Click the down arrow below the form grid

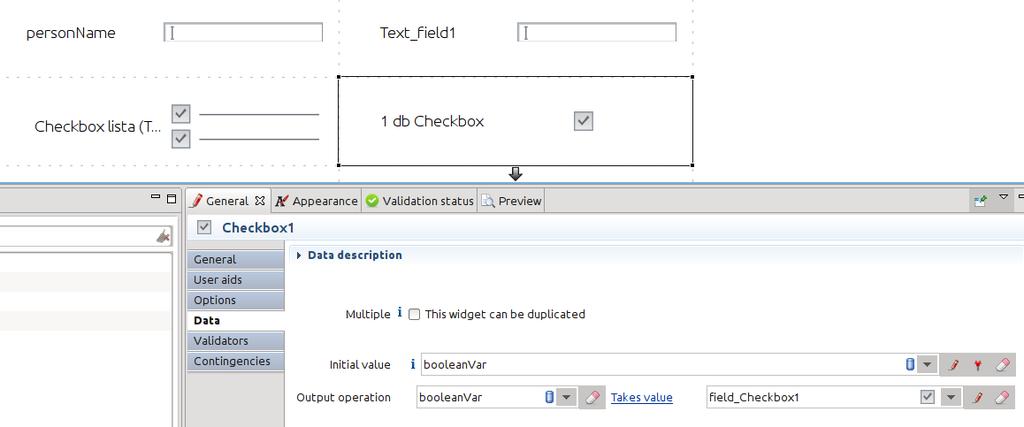pos(516,174)
